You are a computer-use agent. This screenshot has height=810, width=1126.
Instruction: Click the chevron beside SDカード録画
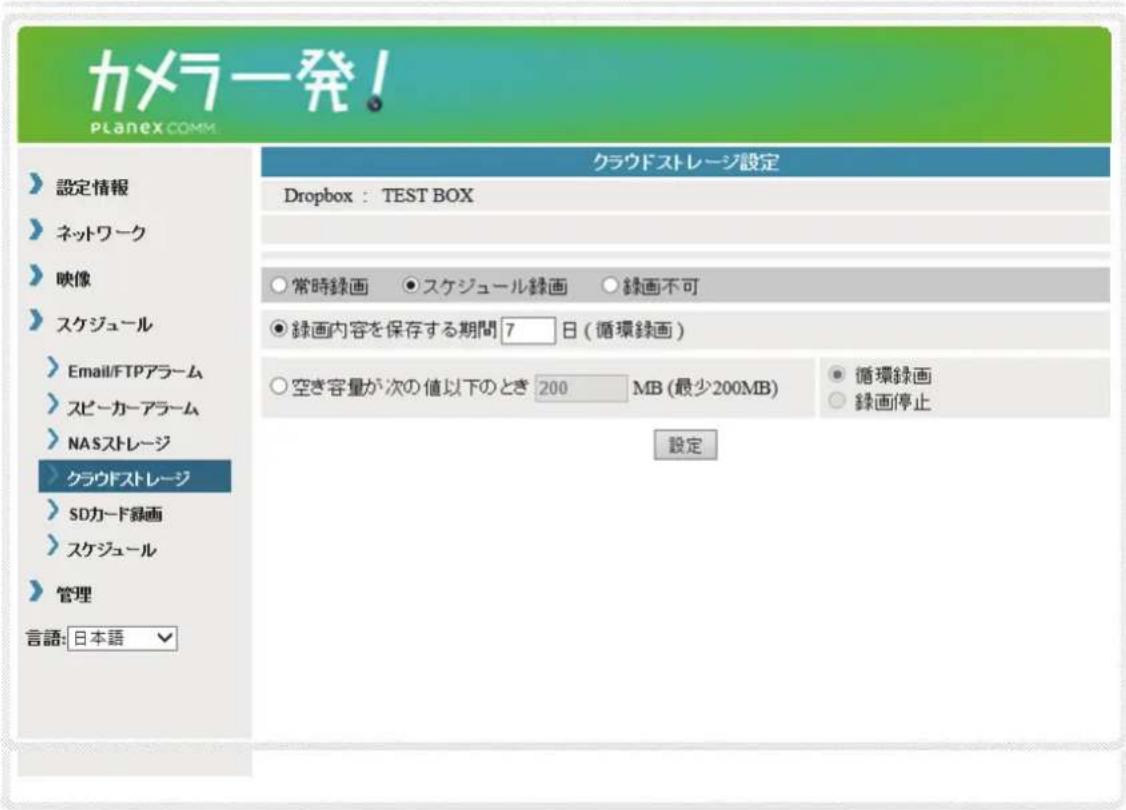(x=52, y=510)
